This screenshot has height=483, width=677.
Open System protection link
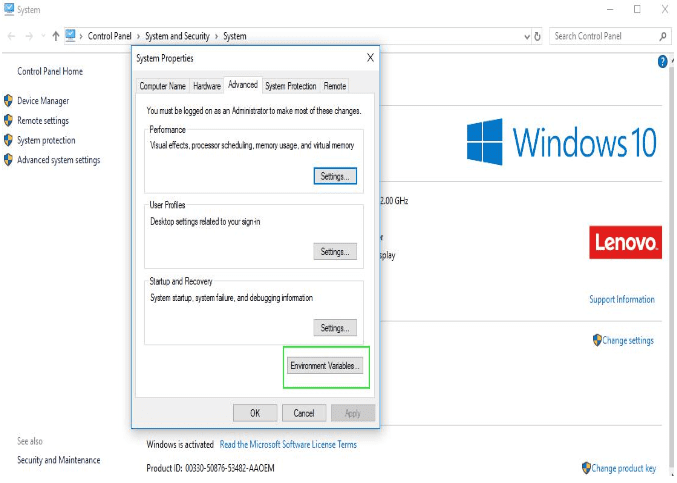pyautogui.click(x=46, y=140)
